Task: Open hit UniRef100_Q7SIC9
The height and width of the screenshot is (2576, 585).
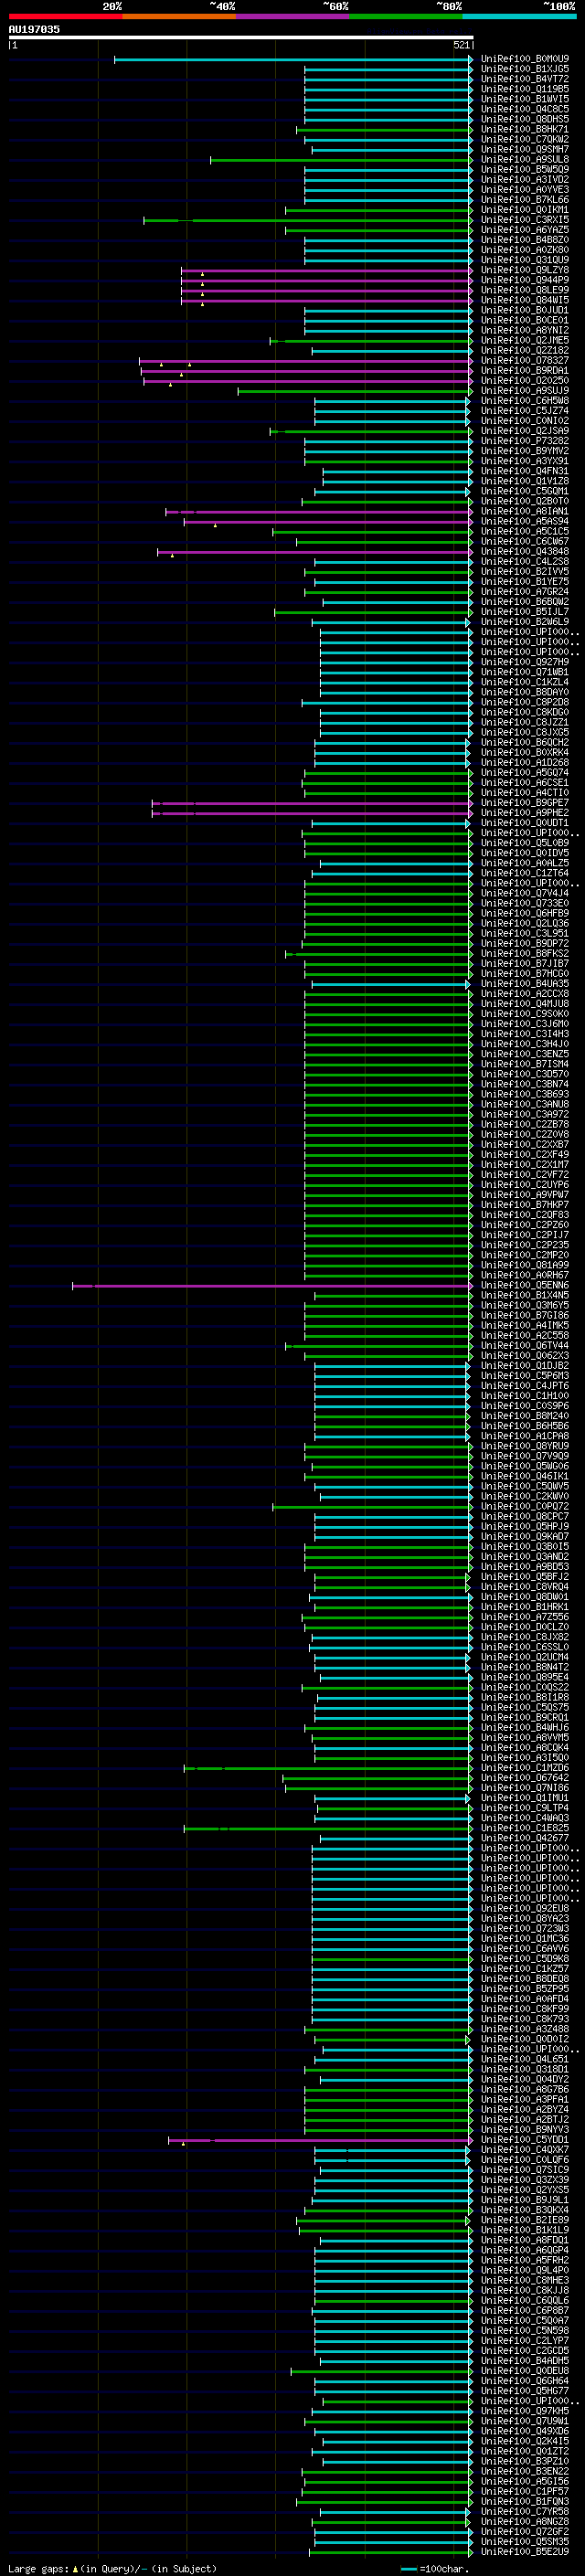Action: [x=525, y=2171]
